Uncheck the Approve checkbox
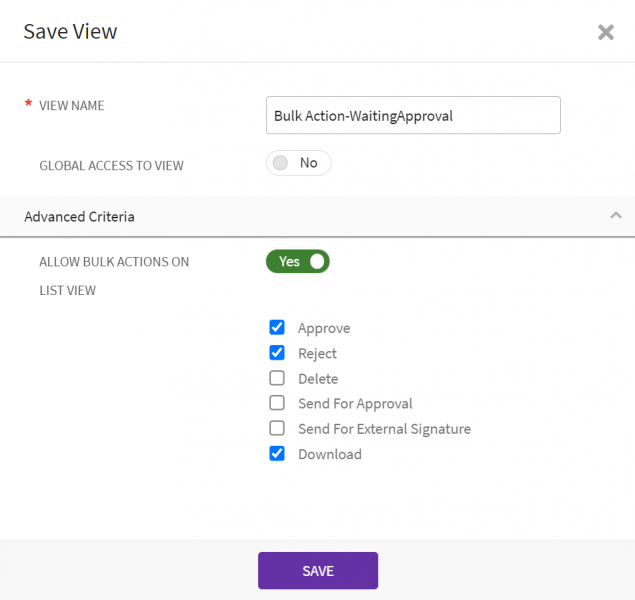The width and height of the screenshot is (635, 600). [x=277, y=327]
